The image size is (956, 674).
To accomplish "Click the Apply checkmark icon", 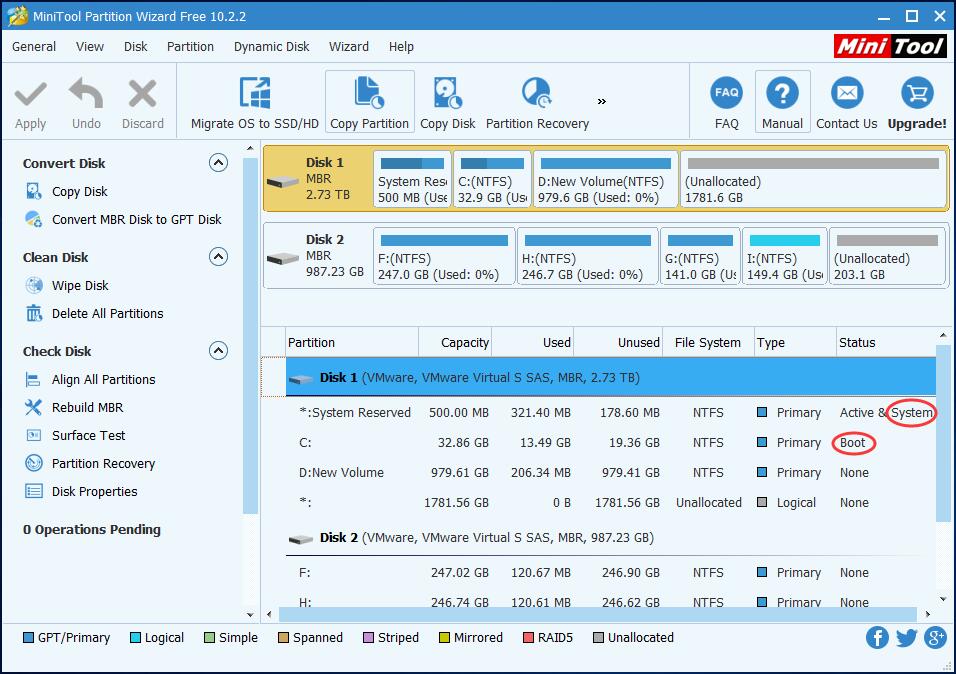I will (x=30, y=94).
